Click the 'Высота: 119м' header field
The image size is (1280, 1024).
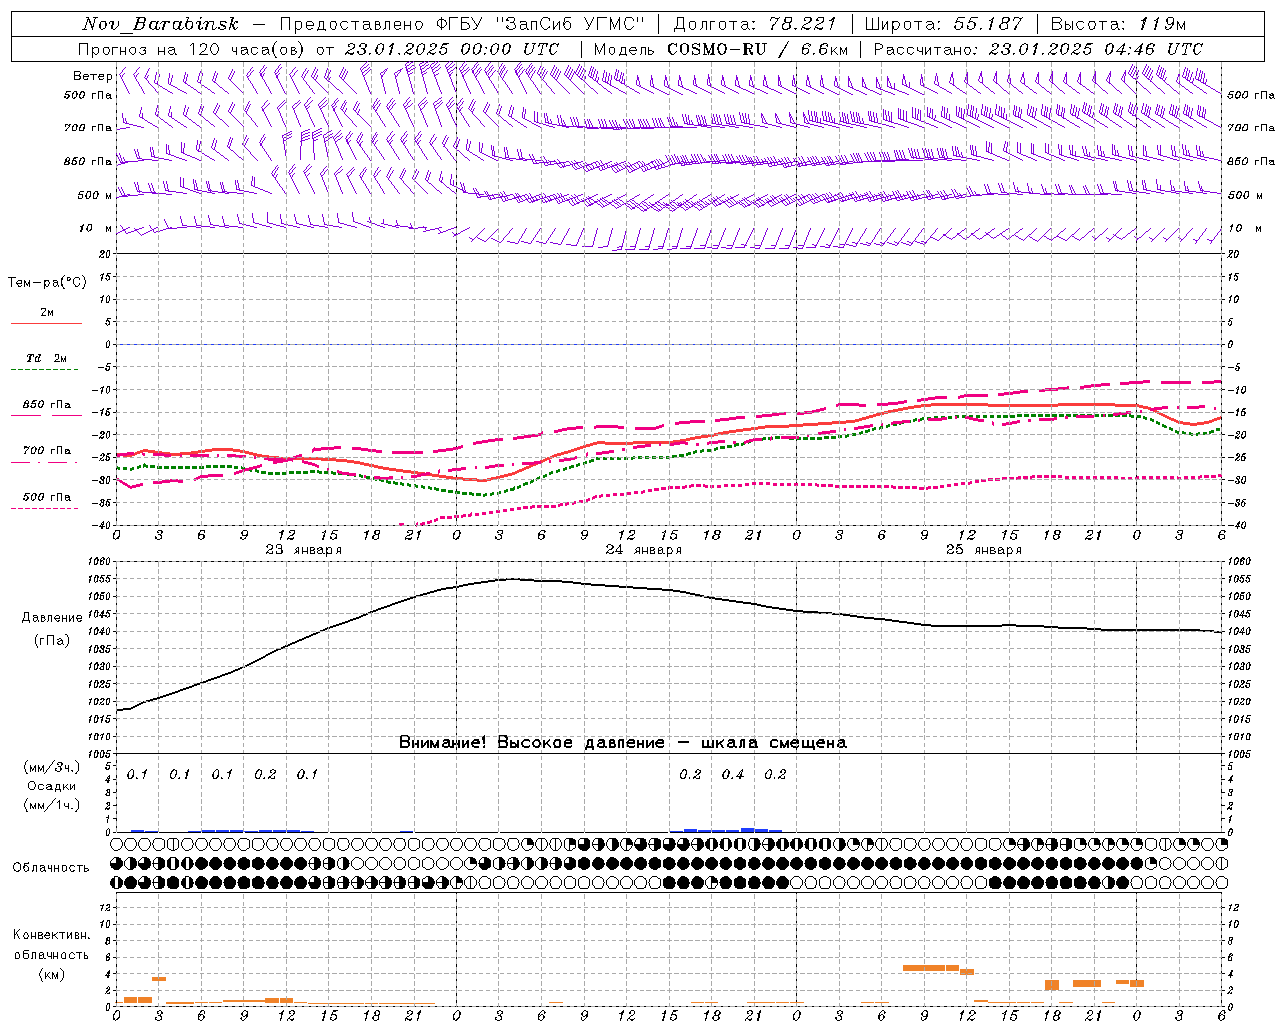pos(1118,24)
